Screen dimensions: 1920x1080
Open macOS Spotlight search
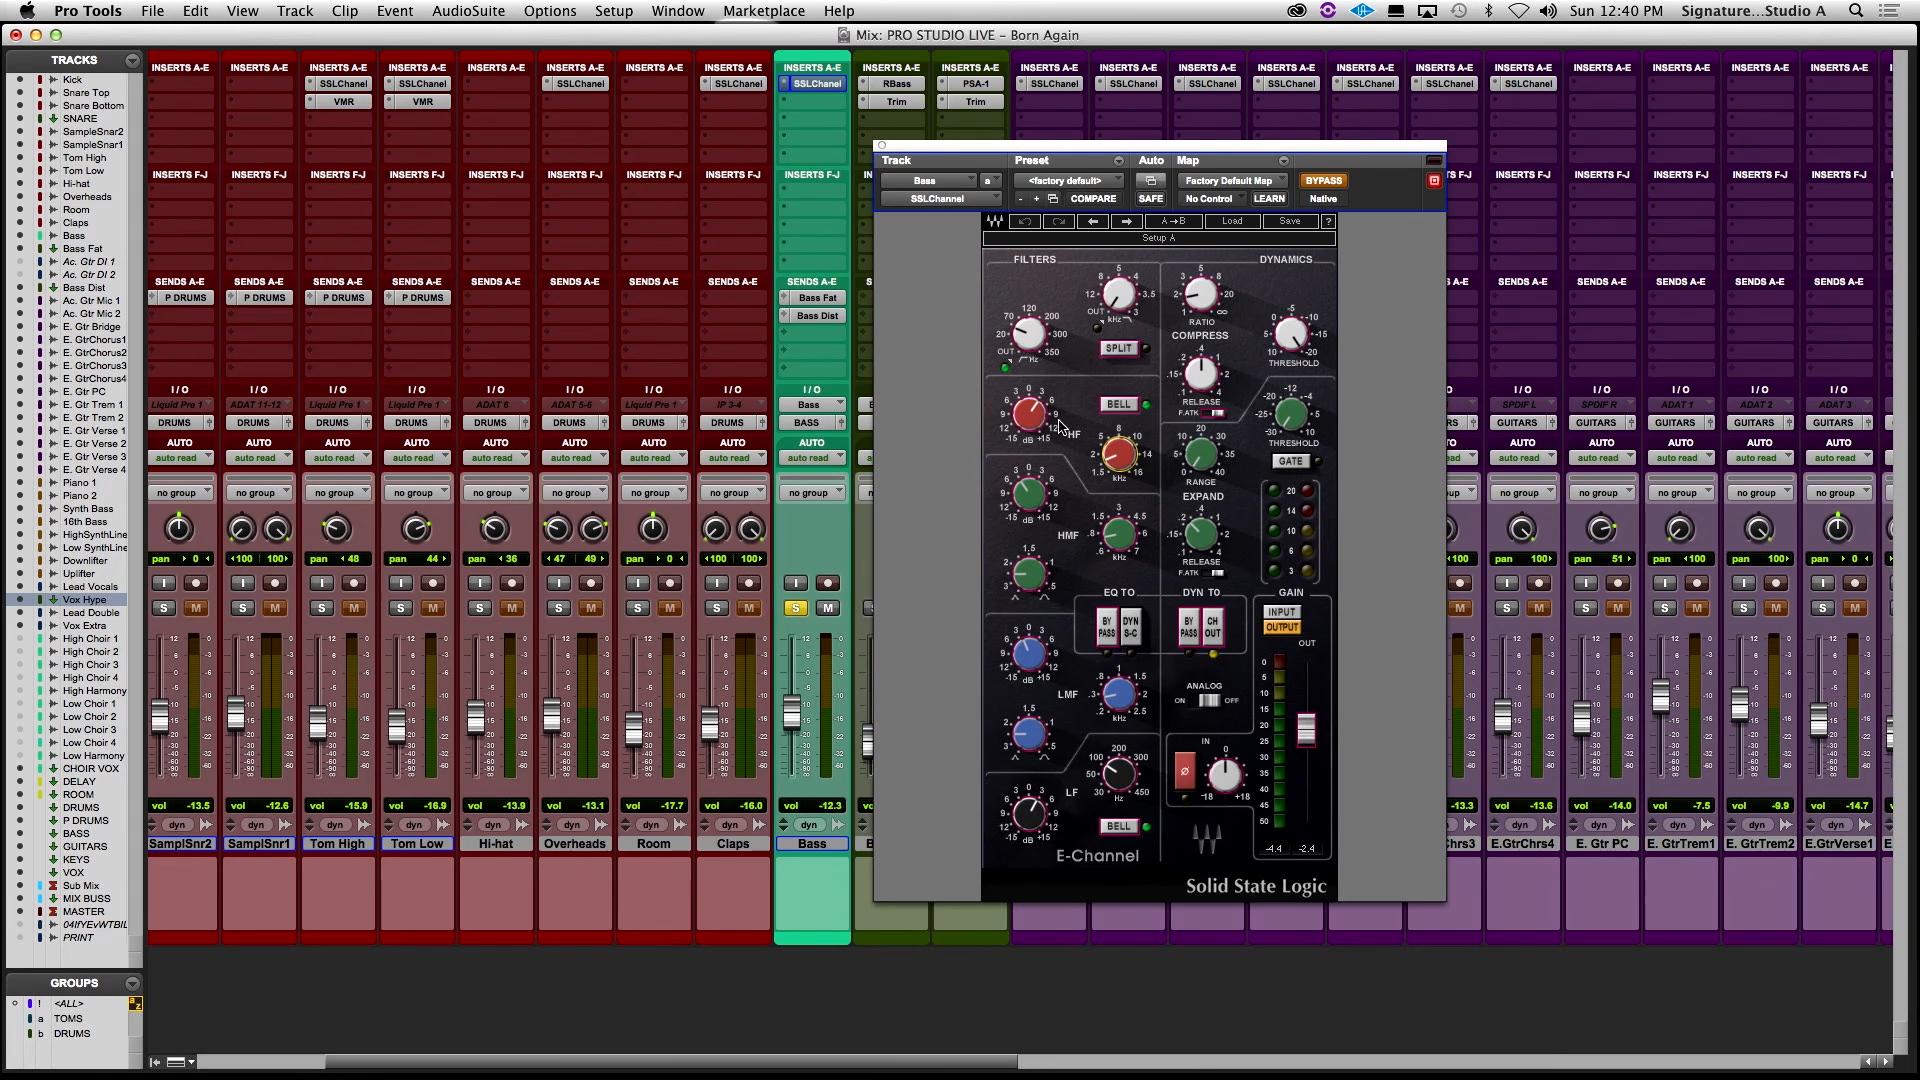tap(1856, 11)
